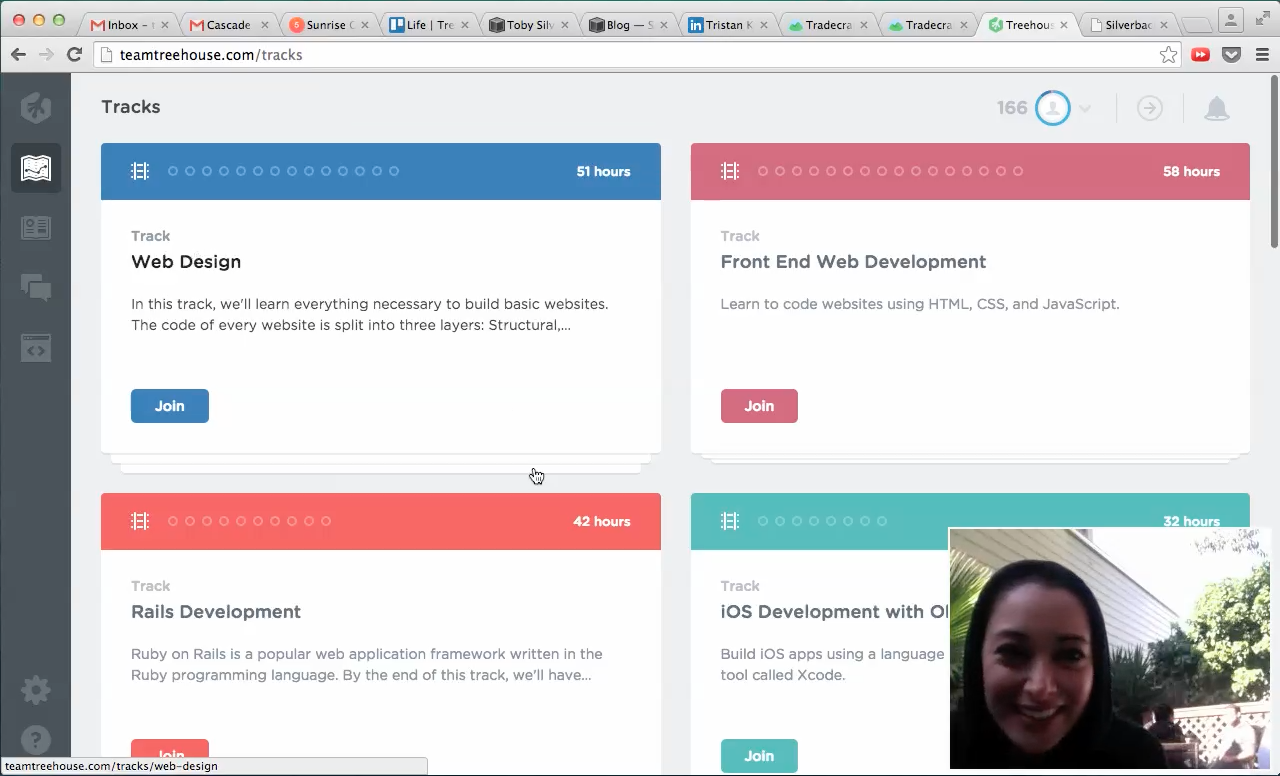Open the help question mark icon
Screen dimensions: 1280x776
click(x=36, y=740)
